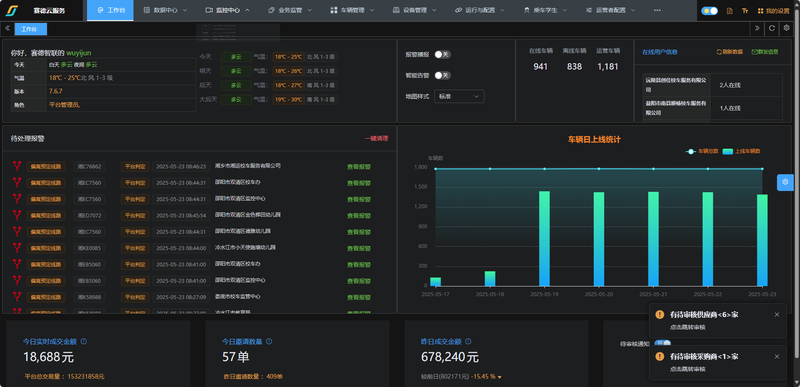The image size is (800, 387).
Task: Open the tab bar gear settings icon
Action: (x=786, y=29)
